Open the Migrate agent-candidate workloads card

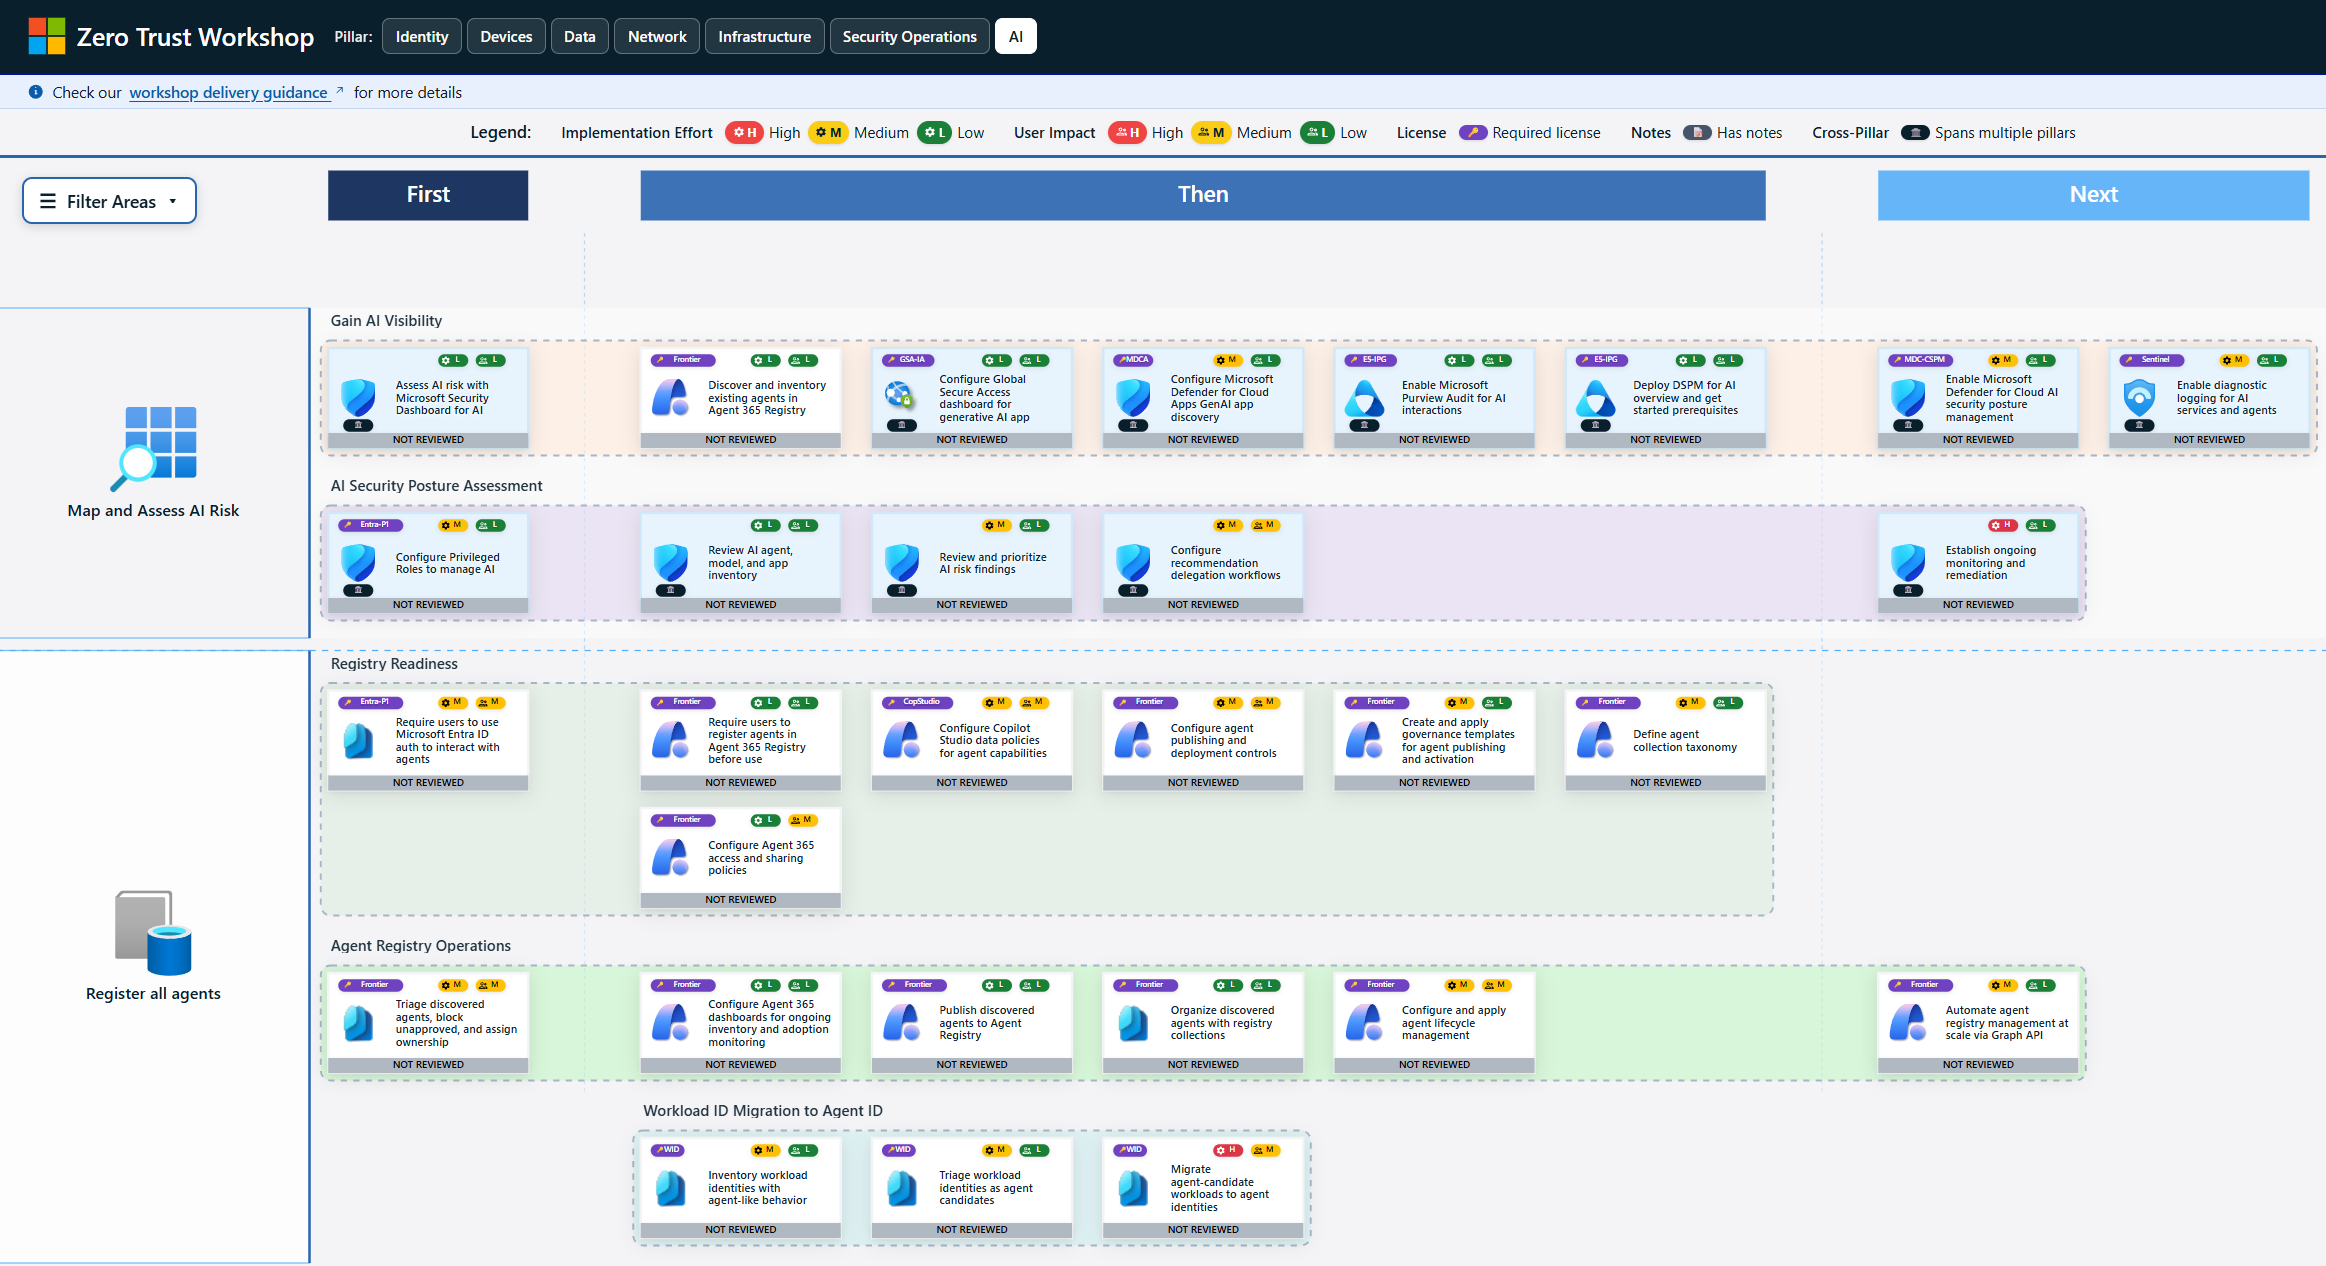click(x=1218, y=1188)
